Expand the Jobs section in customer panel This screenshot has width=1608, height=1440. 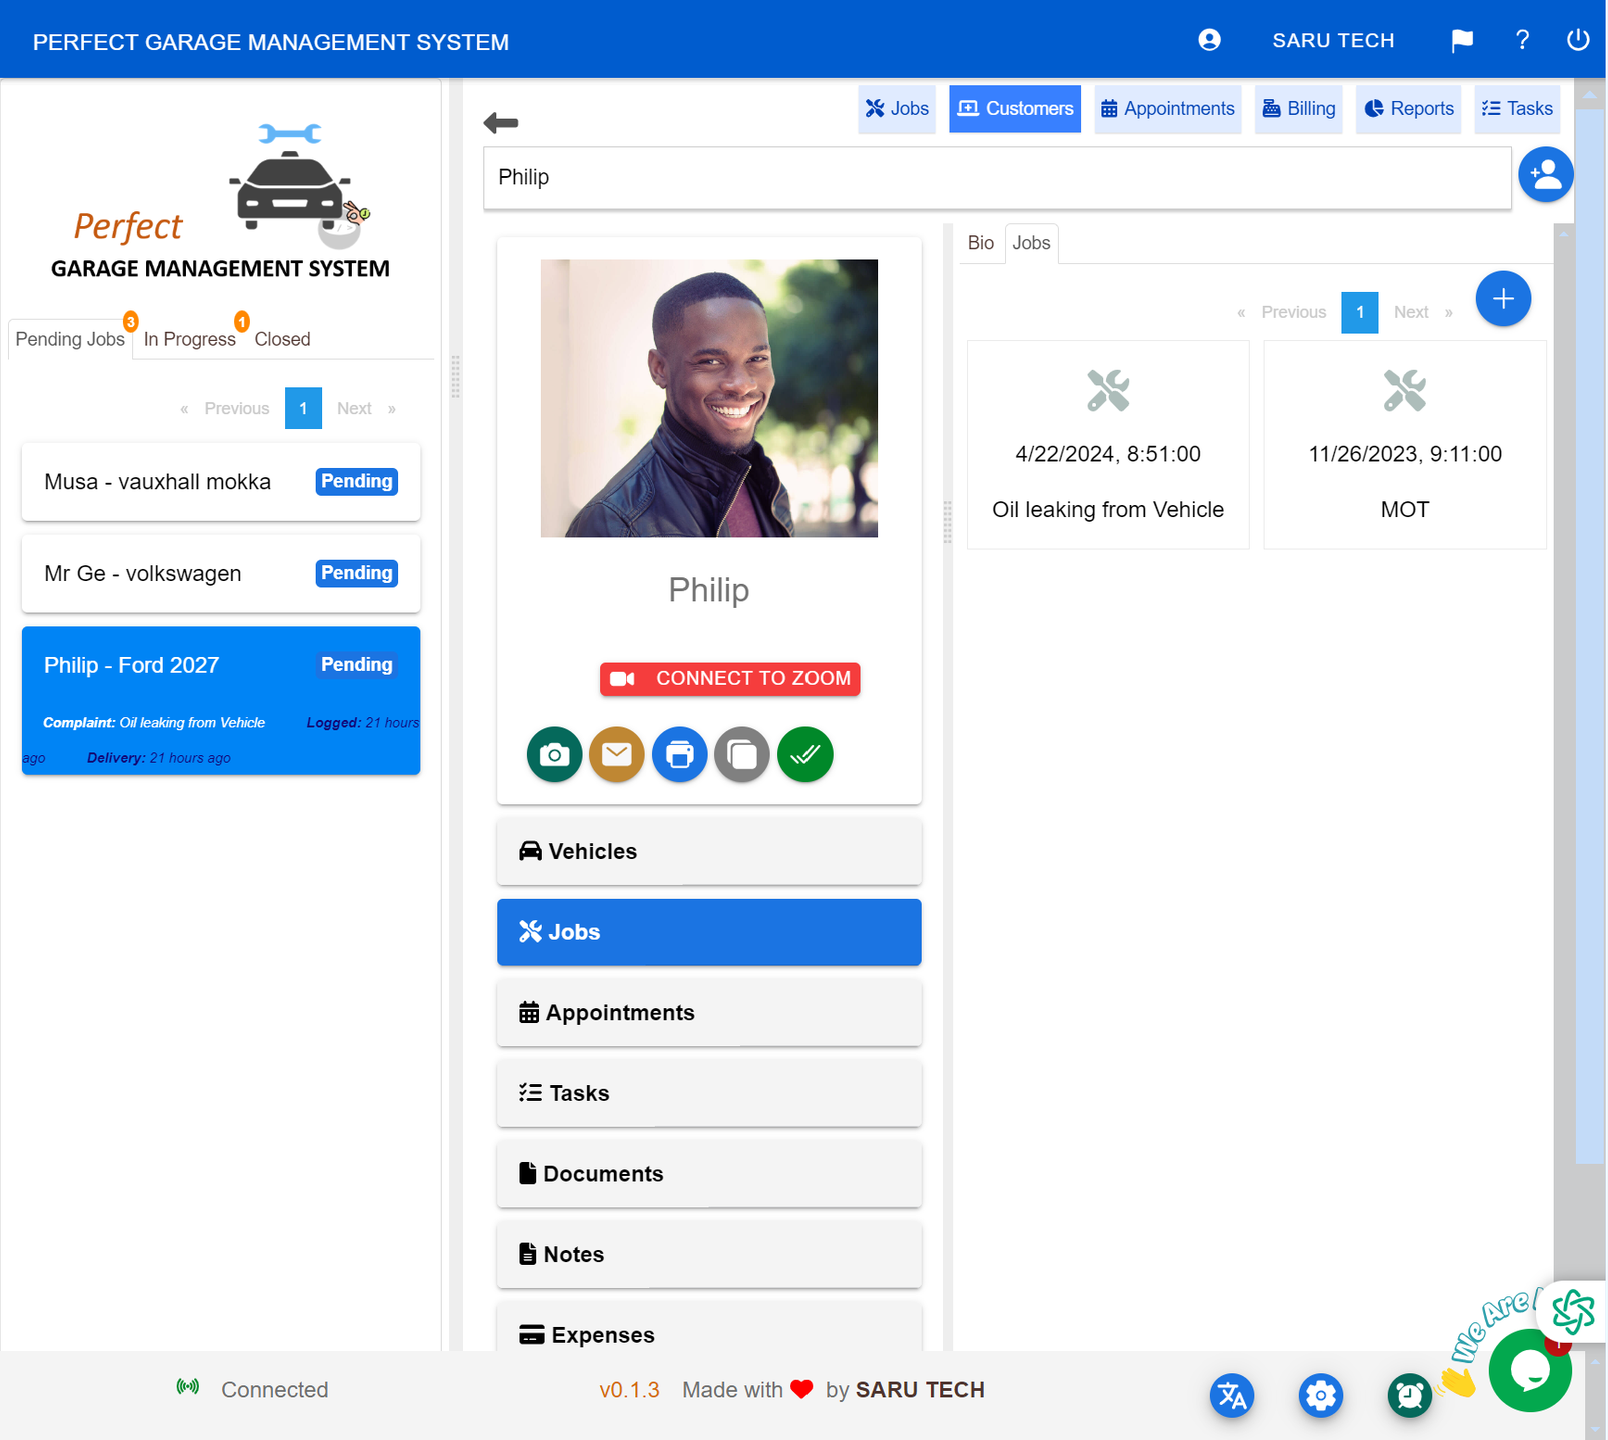[709, 932]
